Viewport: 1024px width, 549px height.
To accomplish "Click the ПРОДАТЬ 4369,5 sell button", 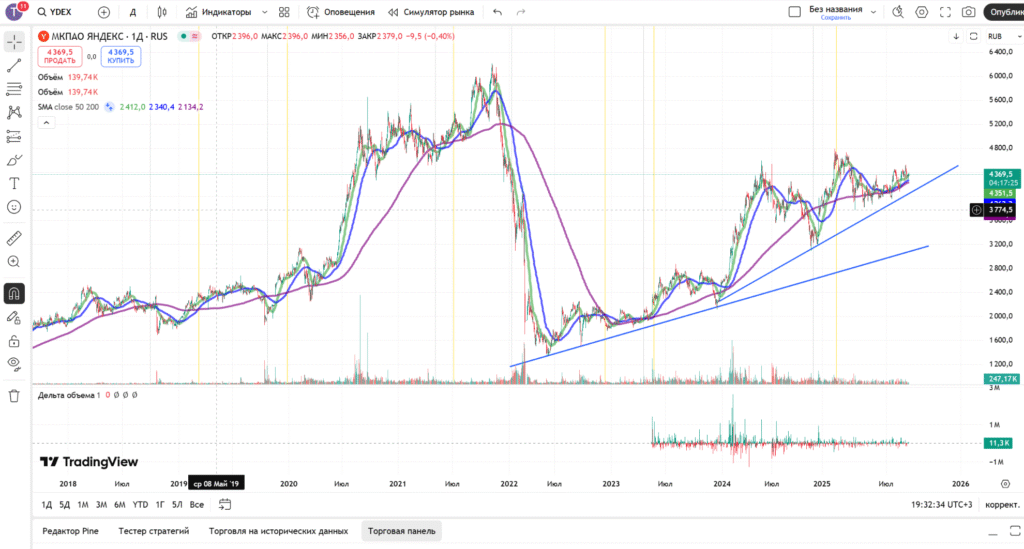I will coord(59,56).
